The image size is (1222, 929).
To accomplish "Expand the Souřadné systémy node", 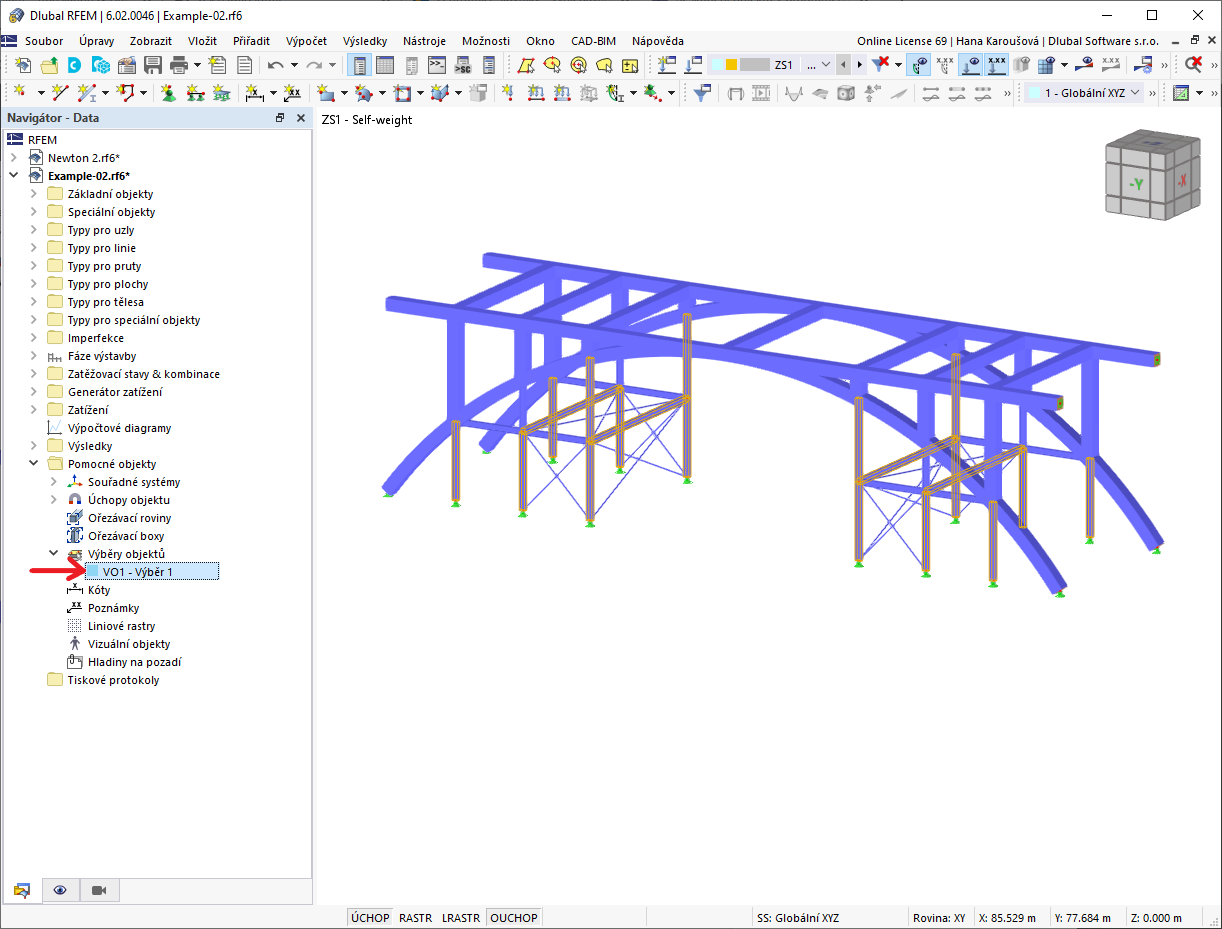I will (54, 482).
